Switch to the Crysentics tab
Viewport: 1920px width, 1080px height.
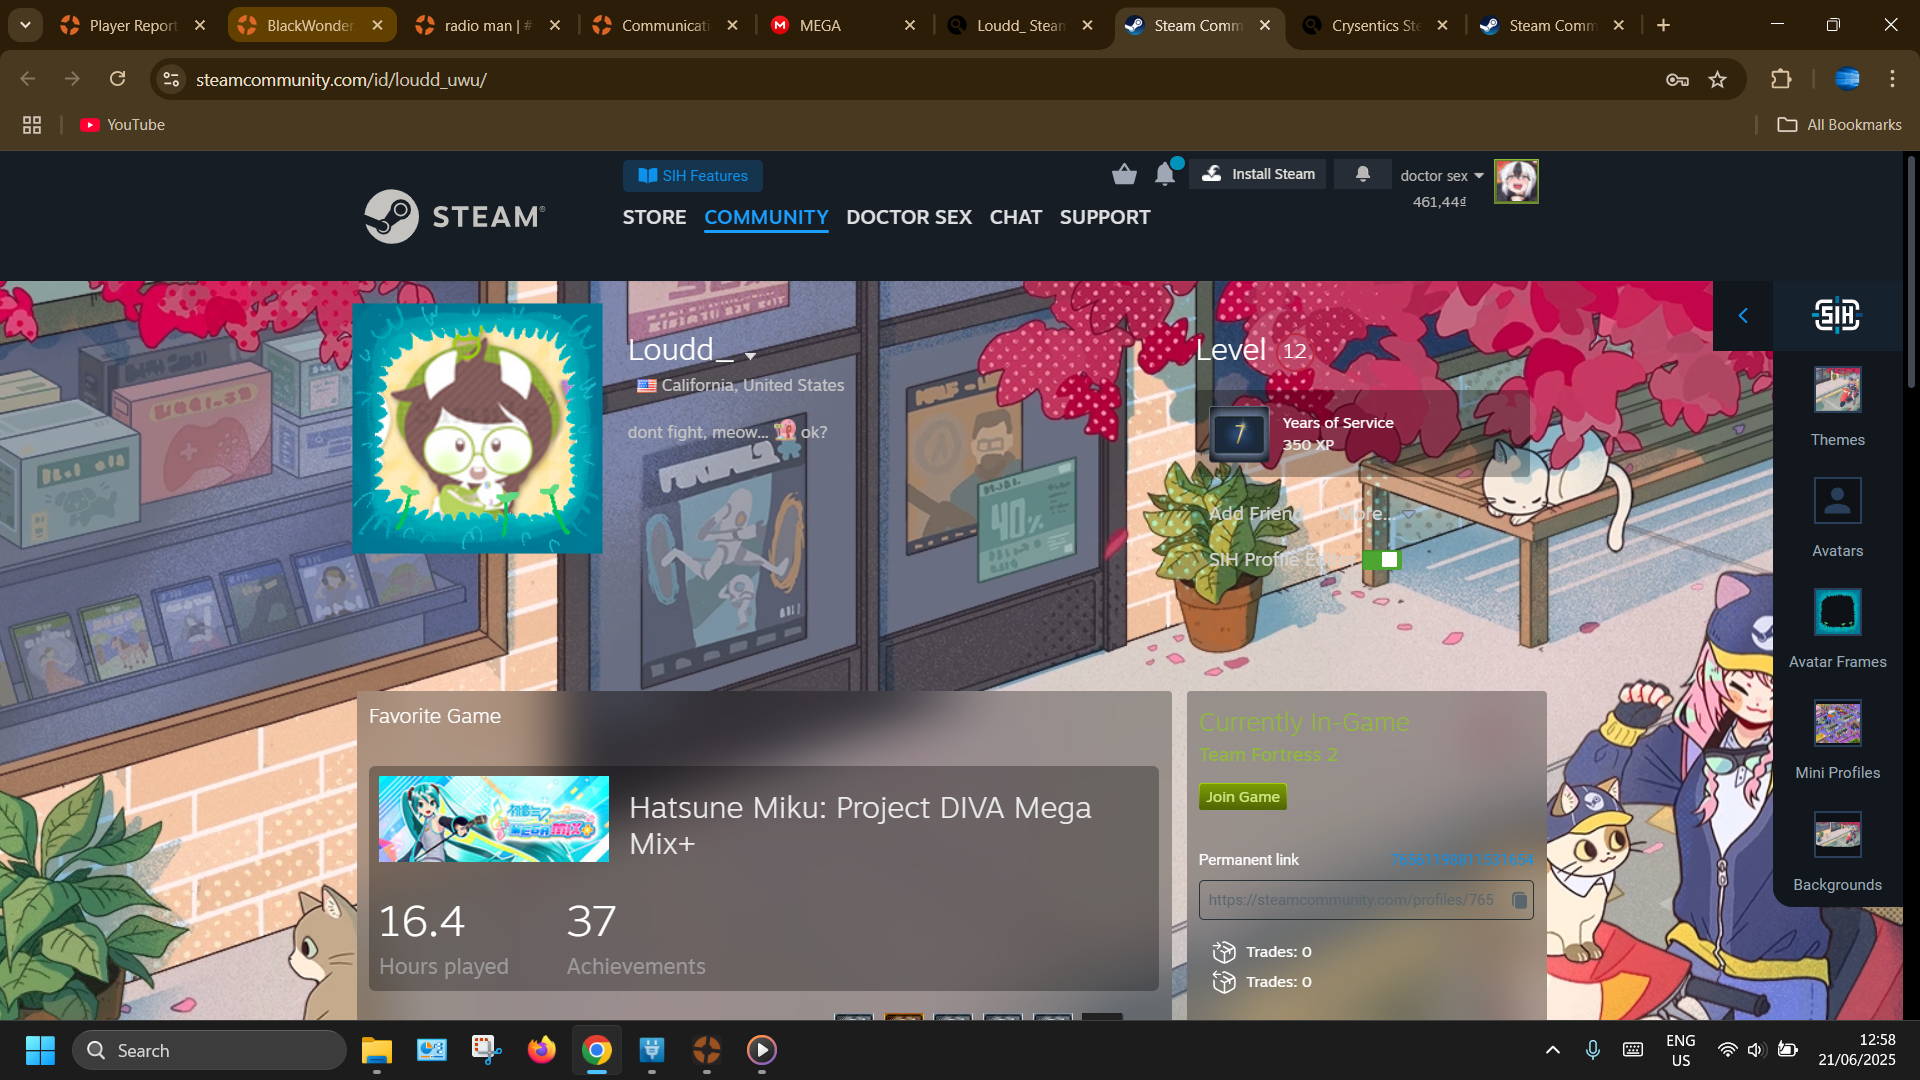tap(1375, 25)
